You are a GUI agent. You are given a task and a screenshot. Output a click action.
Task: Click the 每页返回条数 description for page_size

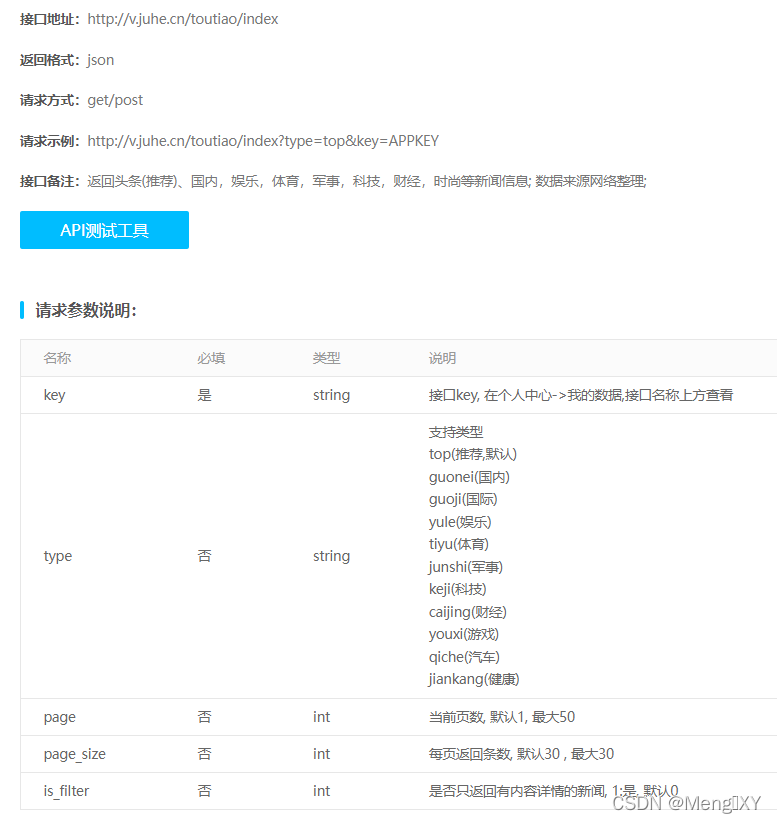pyautogui.click(x=521, y=754)
